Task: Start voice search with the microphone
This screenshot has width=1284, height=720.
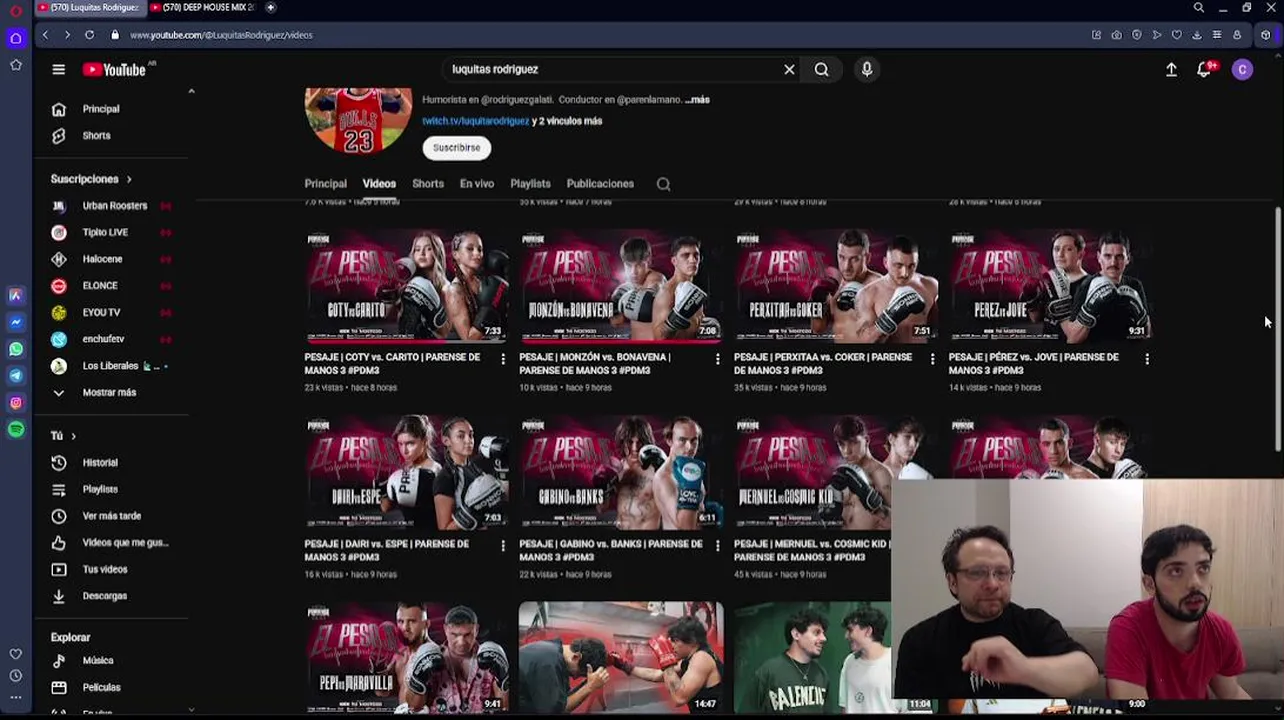Action: tap(866, 69)
